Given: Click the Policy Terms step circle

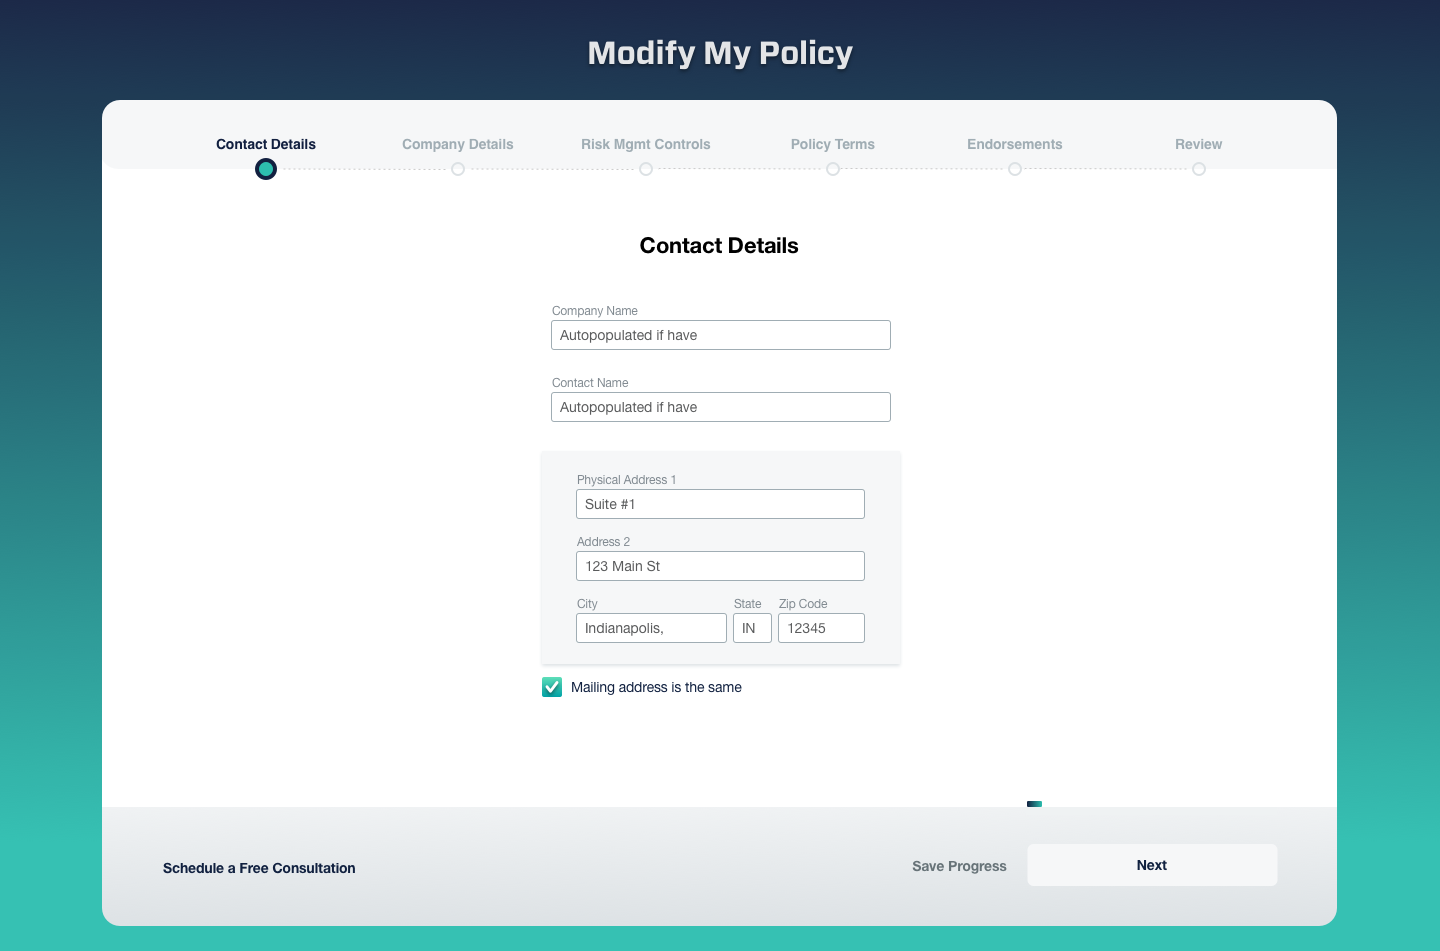Looking at the screenshot, I should 833,169.
